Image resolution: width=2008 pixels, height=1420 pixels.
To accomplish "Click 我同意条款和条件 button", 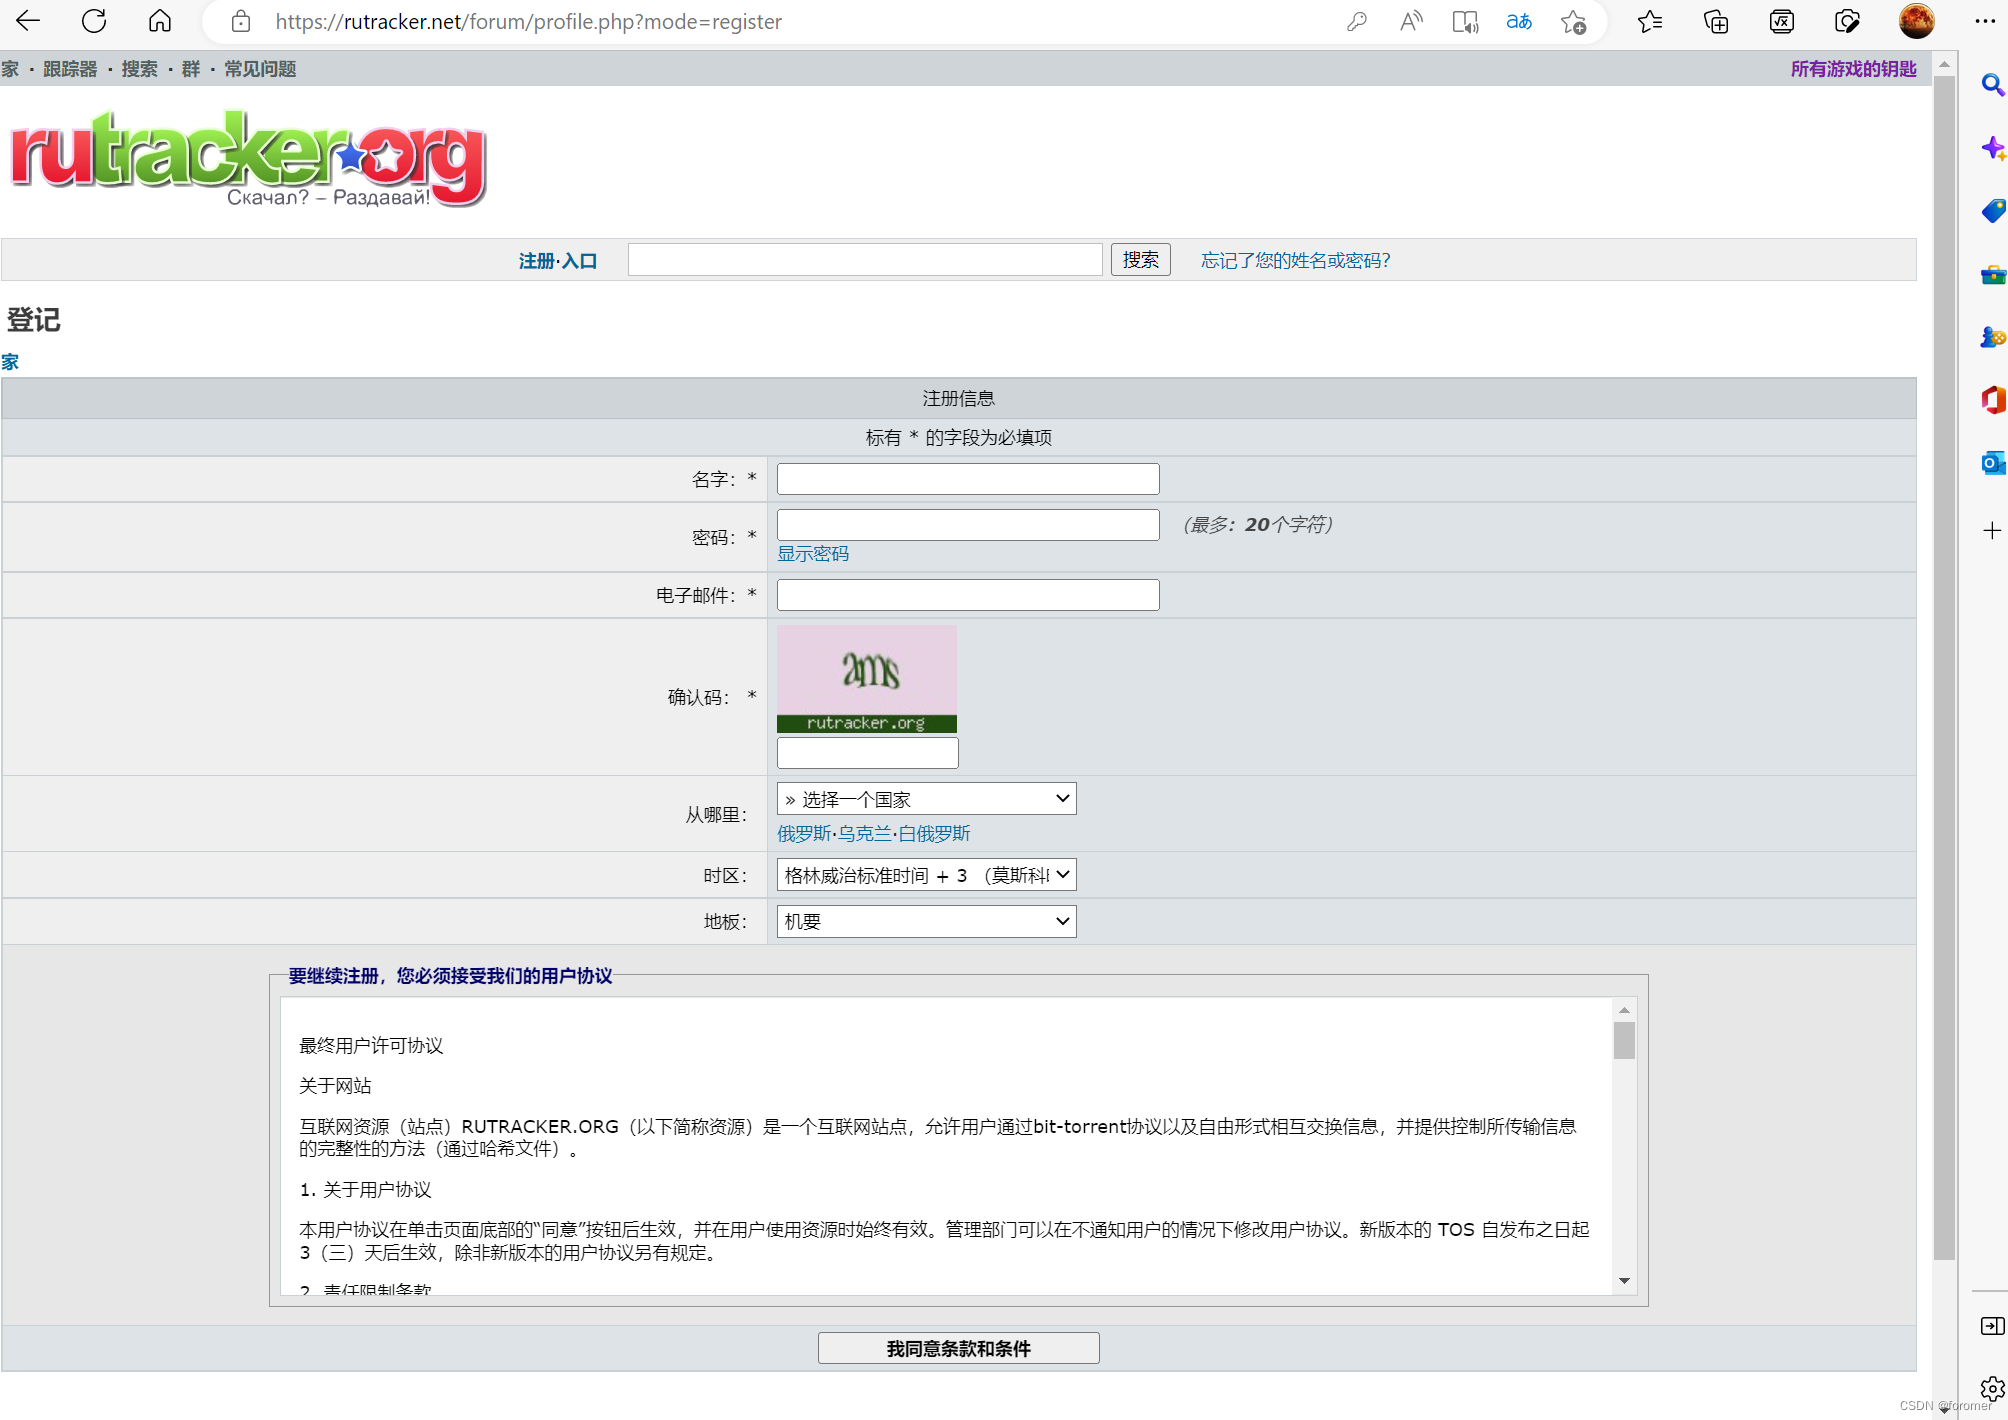I will pos(958,1348).
